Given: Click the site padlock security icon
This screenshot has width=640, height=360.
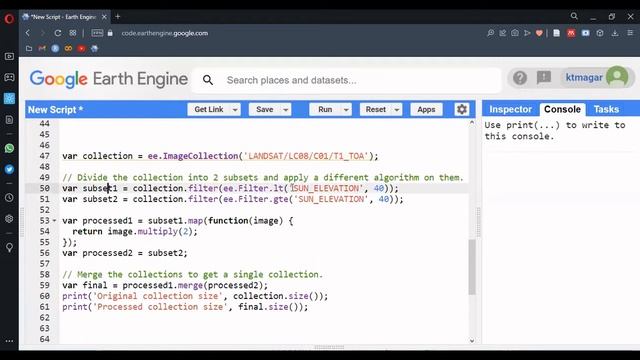Looking at the screenshot, I should [110, 33].
